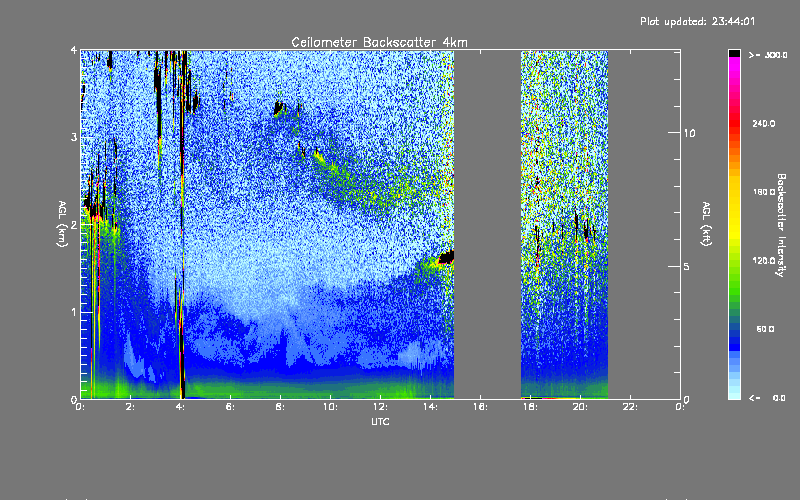The width and height of the screenshot is (800, 500).
Task: Click the 16: hour label on x-axis
Action: tap(480, 407)
